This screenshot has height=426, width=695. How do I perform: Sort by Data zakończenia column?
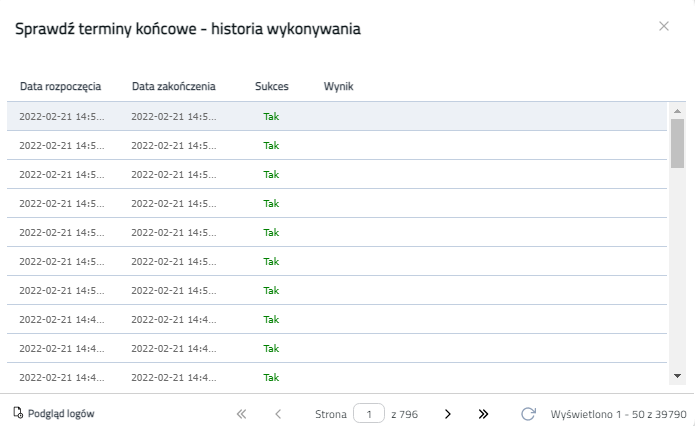click(x=173, y=87)
